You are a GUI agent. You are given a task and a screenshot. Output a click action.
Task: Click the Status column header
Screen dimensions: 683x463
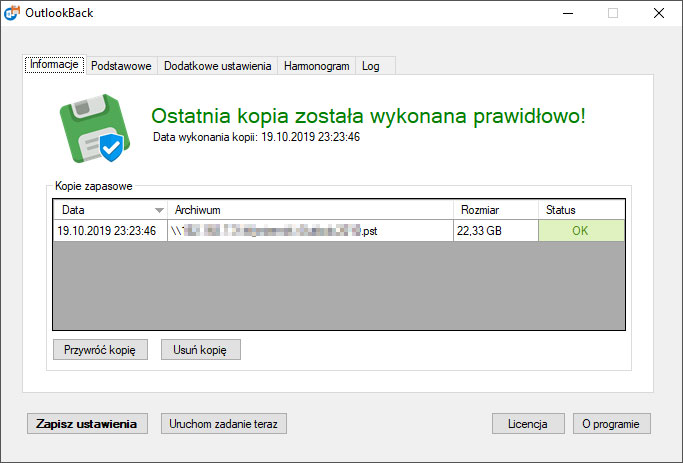pyautogui.click(x=582, y=210)
